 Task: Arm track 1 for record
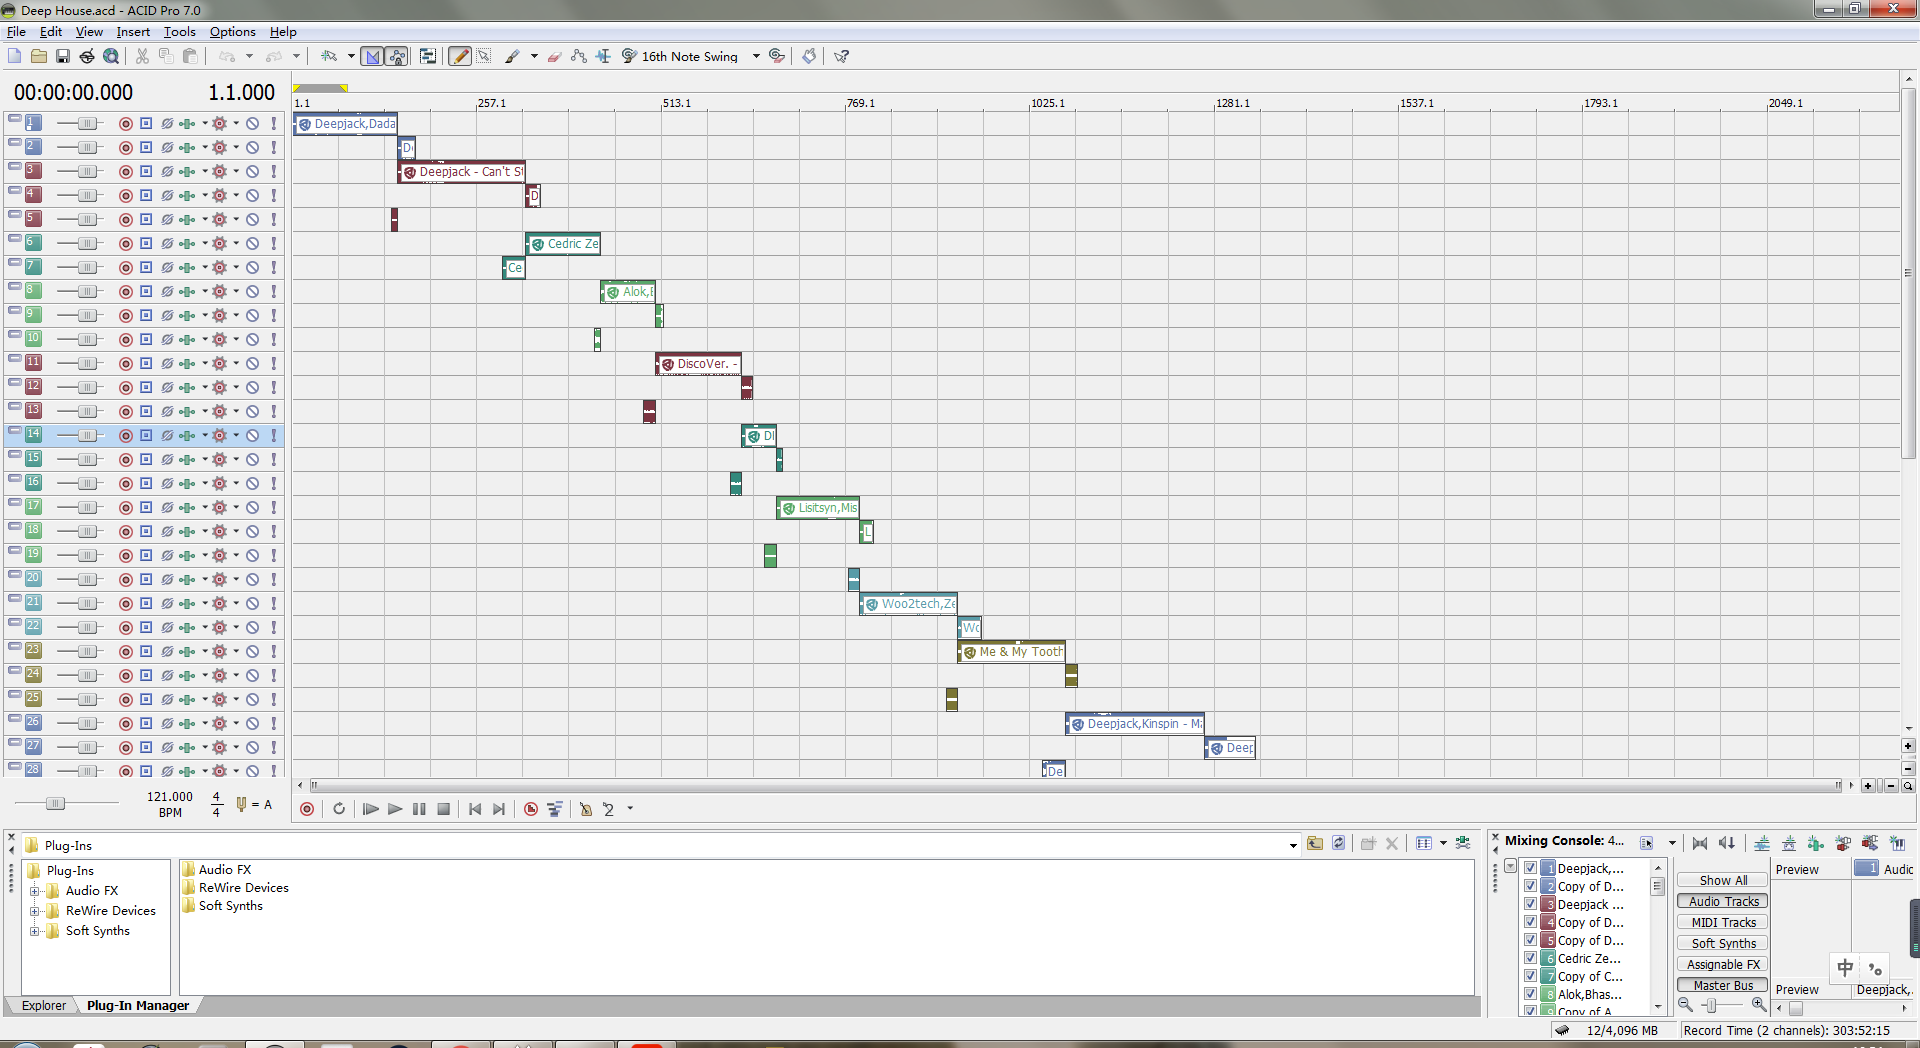click(126, 124)
